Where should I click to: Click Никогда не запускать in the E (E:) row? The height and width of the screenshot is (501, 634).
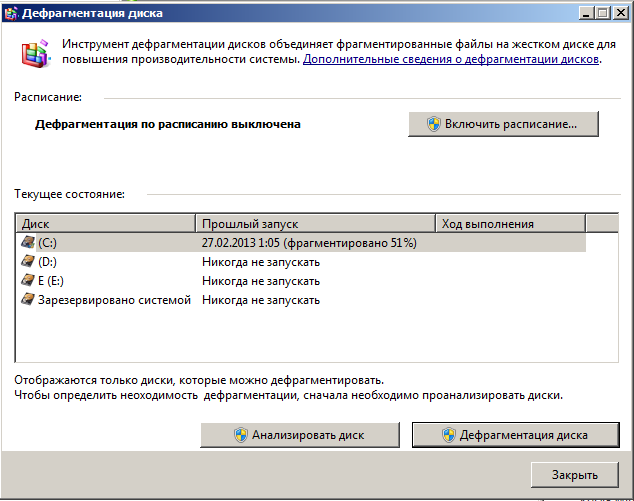click(x=261, y=281)
